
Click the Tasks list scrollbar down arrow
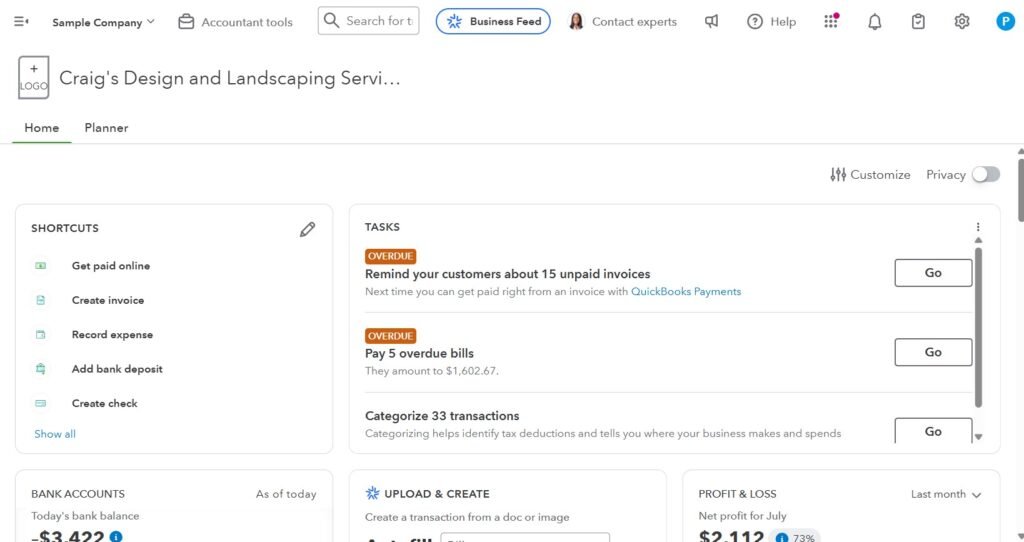click(978, 436)
